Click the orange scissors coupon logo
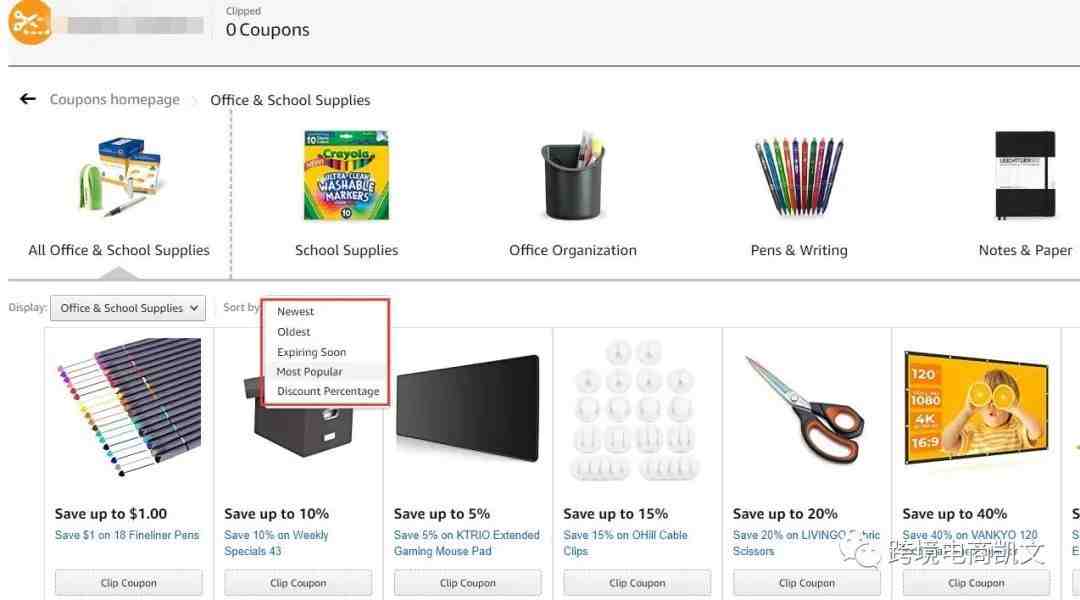Screen dimensions: 1080x600 coord(30,22)
